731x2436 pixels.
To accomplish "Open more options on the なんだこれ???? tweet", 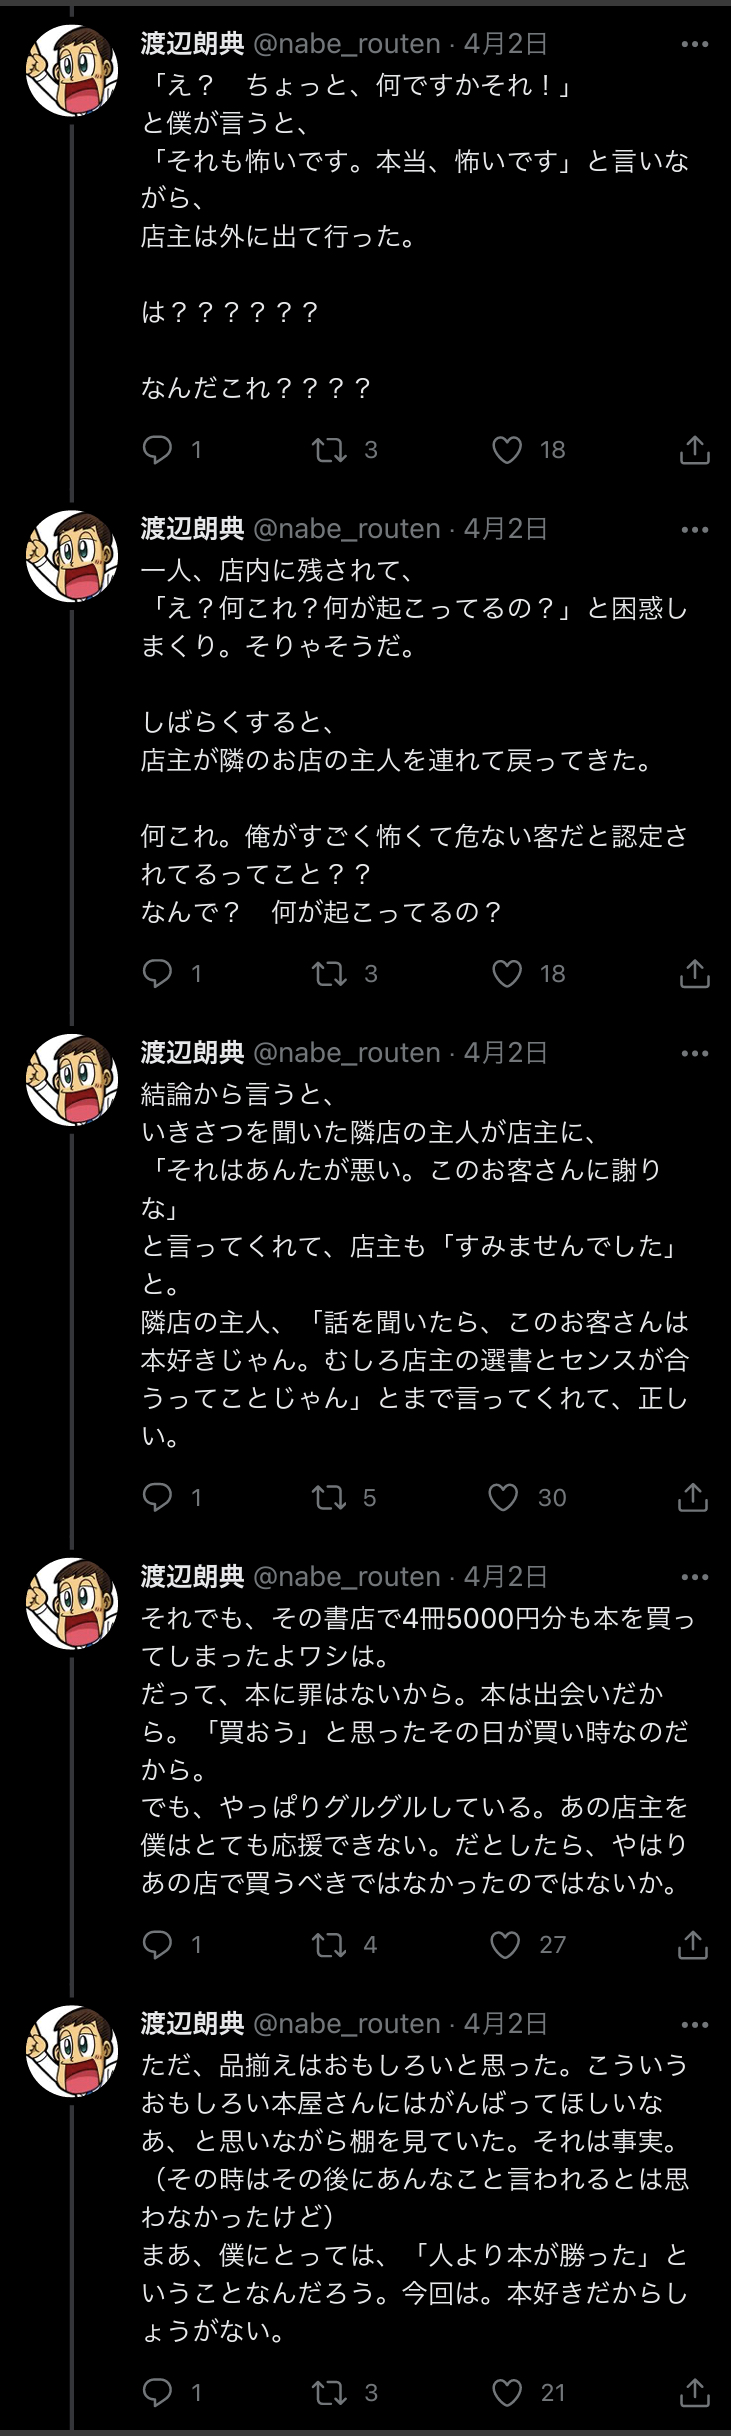I will 694,44.
